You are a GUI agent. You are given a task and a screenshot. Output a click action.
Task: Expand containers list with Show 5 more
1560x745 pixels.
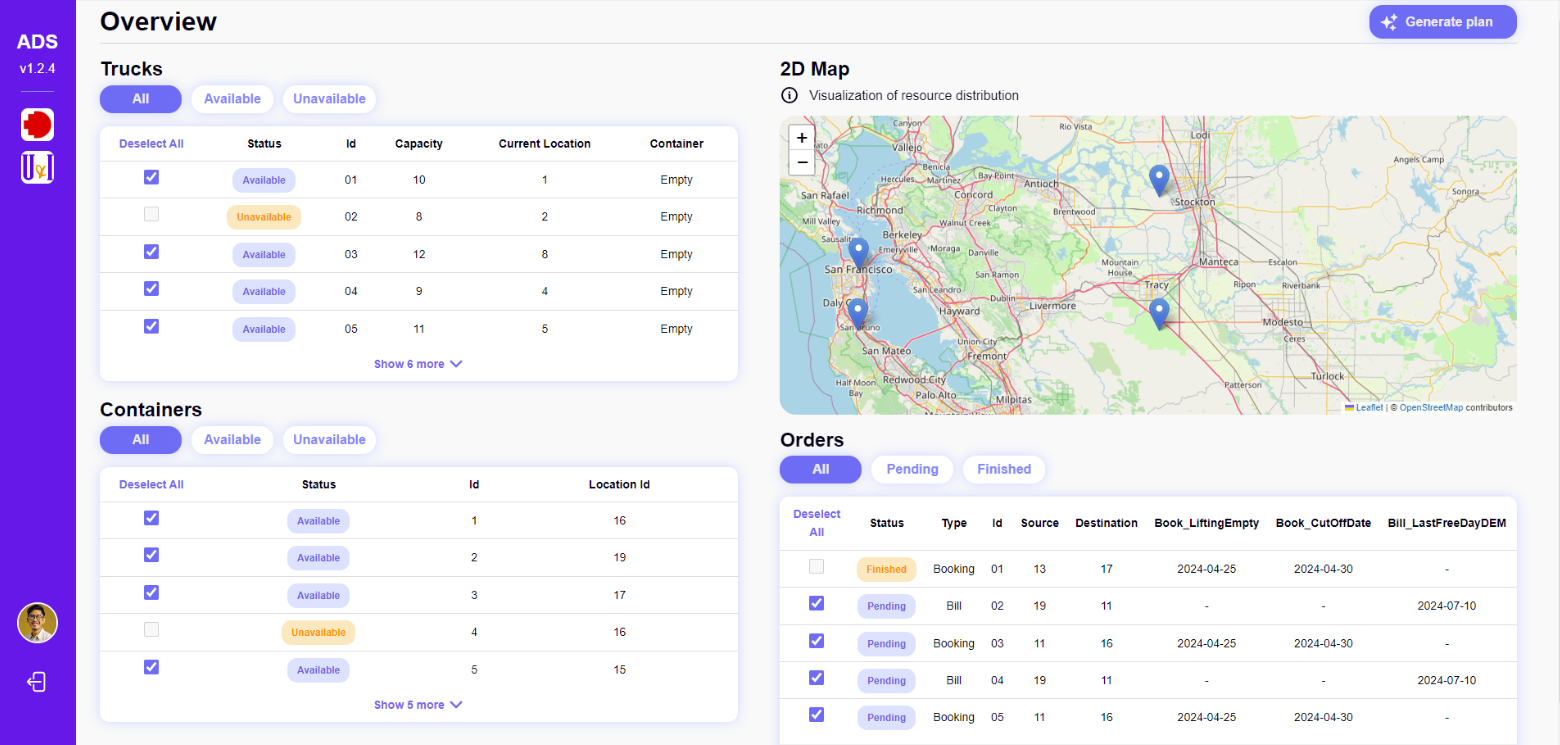point(418,705)
